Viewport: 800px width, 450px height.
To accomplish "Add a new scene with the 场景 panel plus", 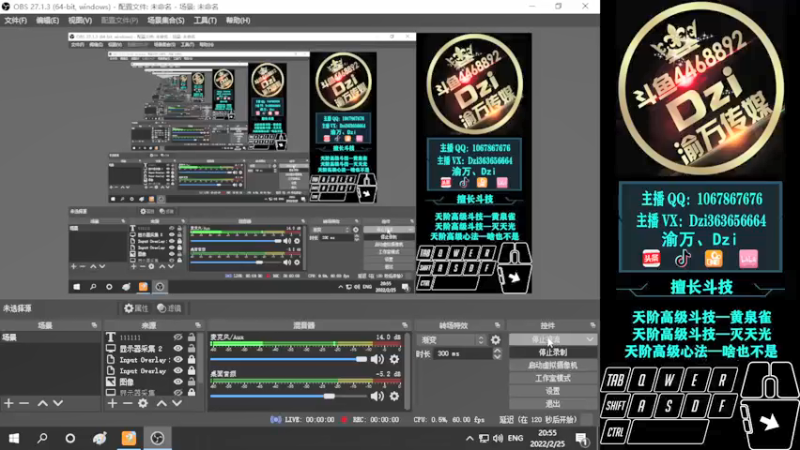I will (9, 403).
